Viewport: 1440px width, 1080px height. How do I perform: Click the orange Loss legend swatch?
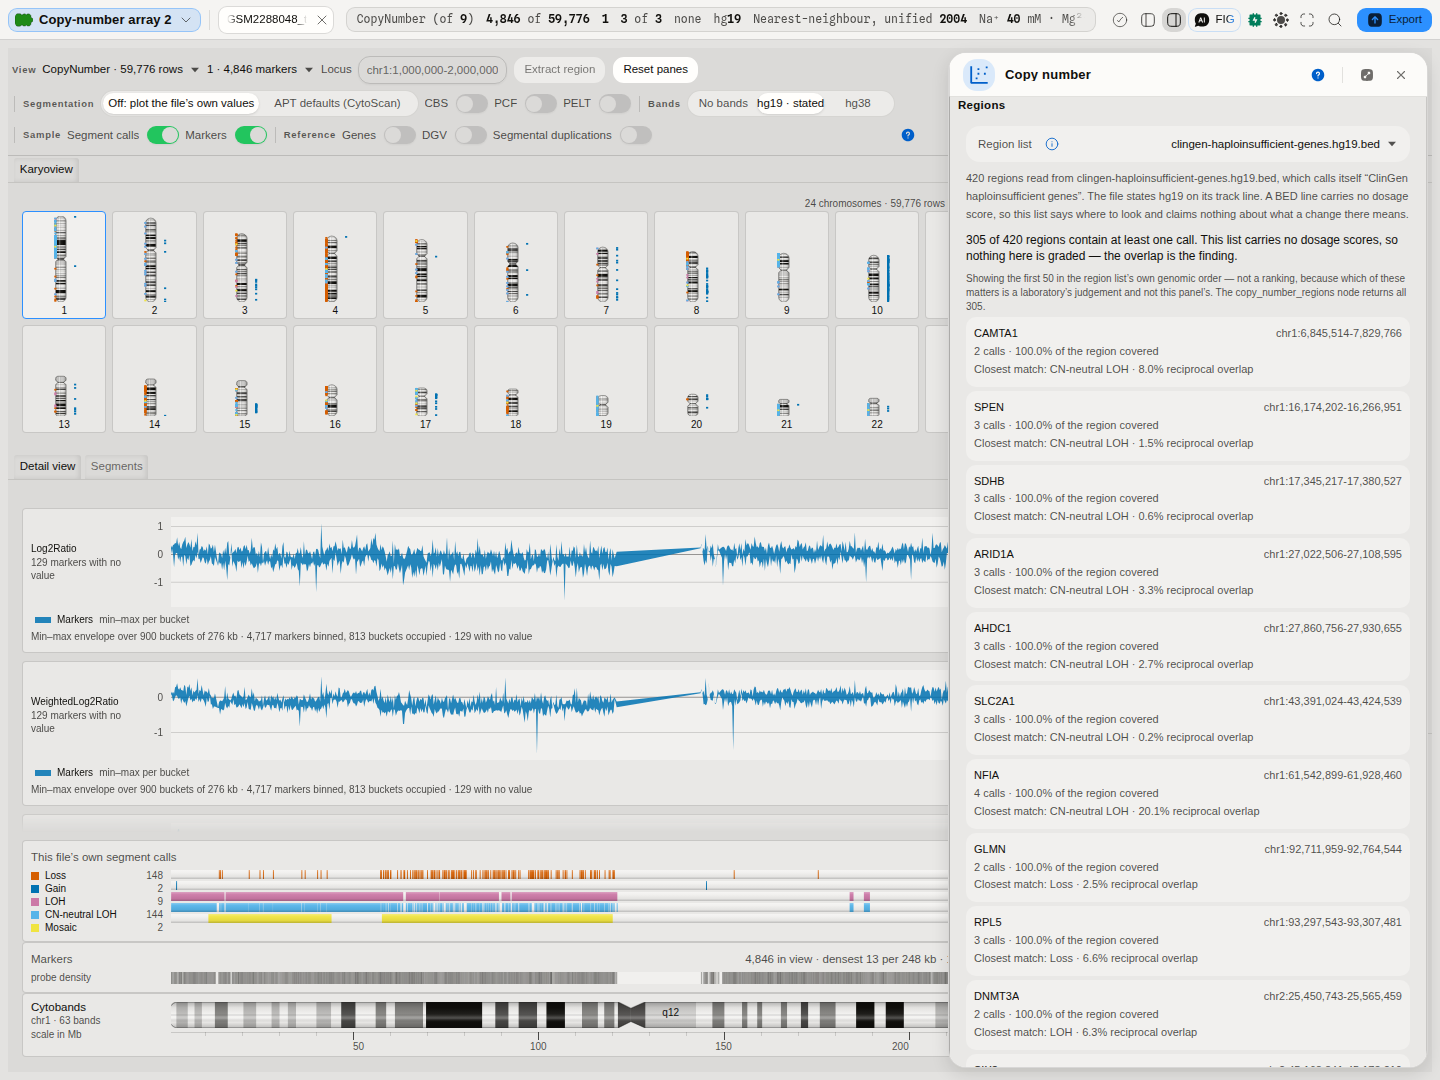[35, 876]
